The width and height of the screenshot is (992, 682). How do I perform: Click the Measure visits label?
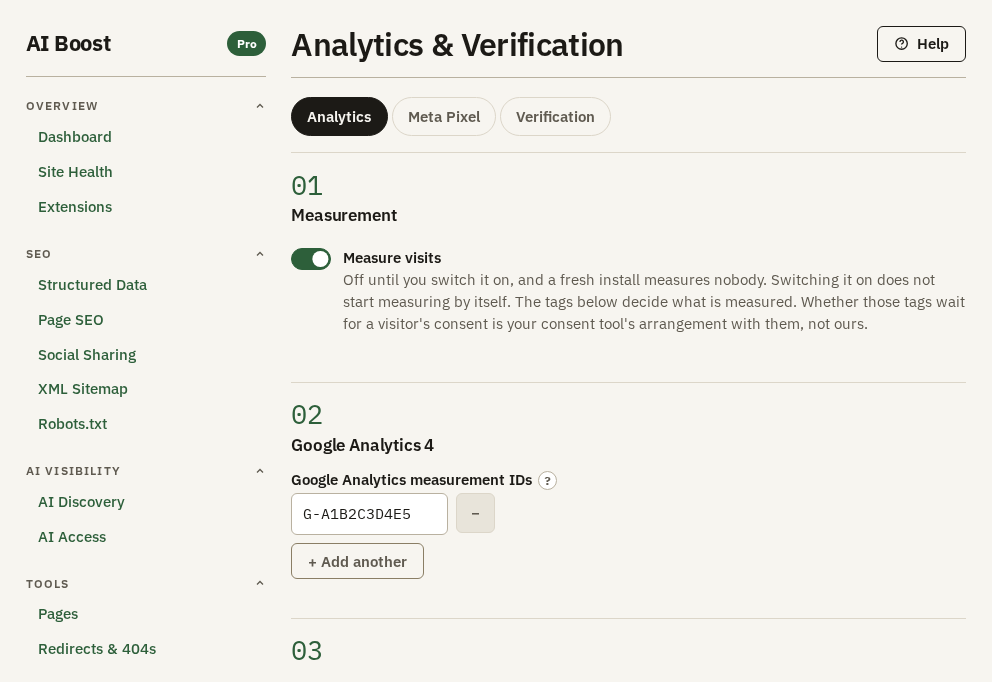[x=392, y=258]
